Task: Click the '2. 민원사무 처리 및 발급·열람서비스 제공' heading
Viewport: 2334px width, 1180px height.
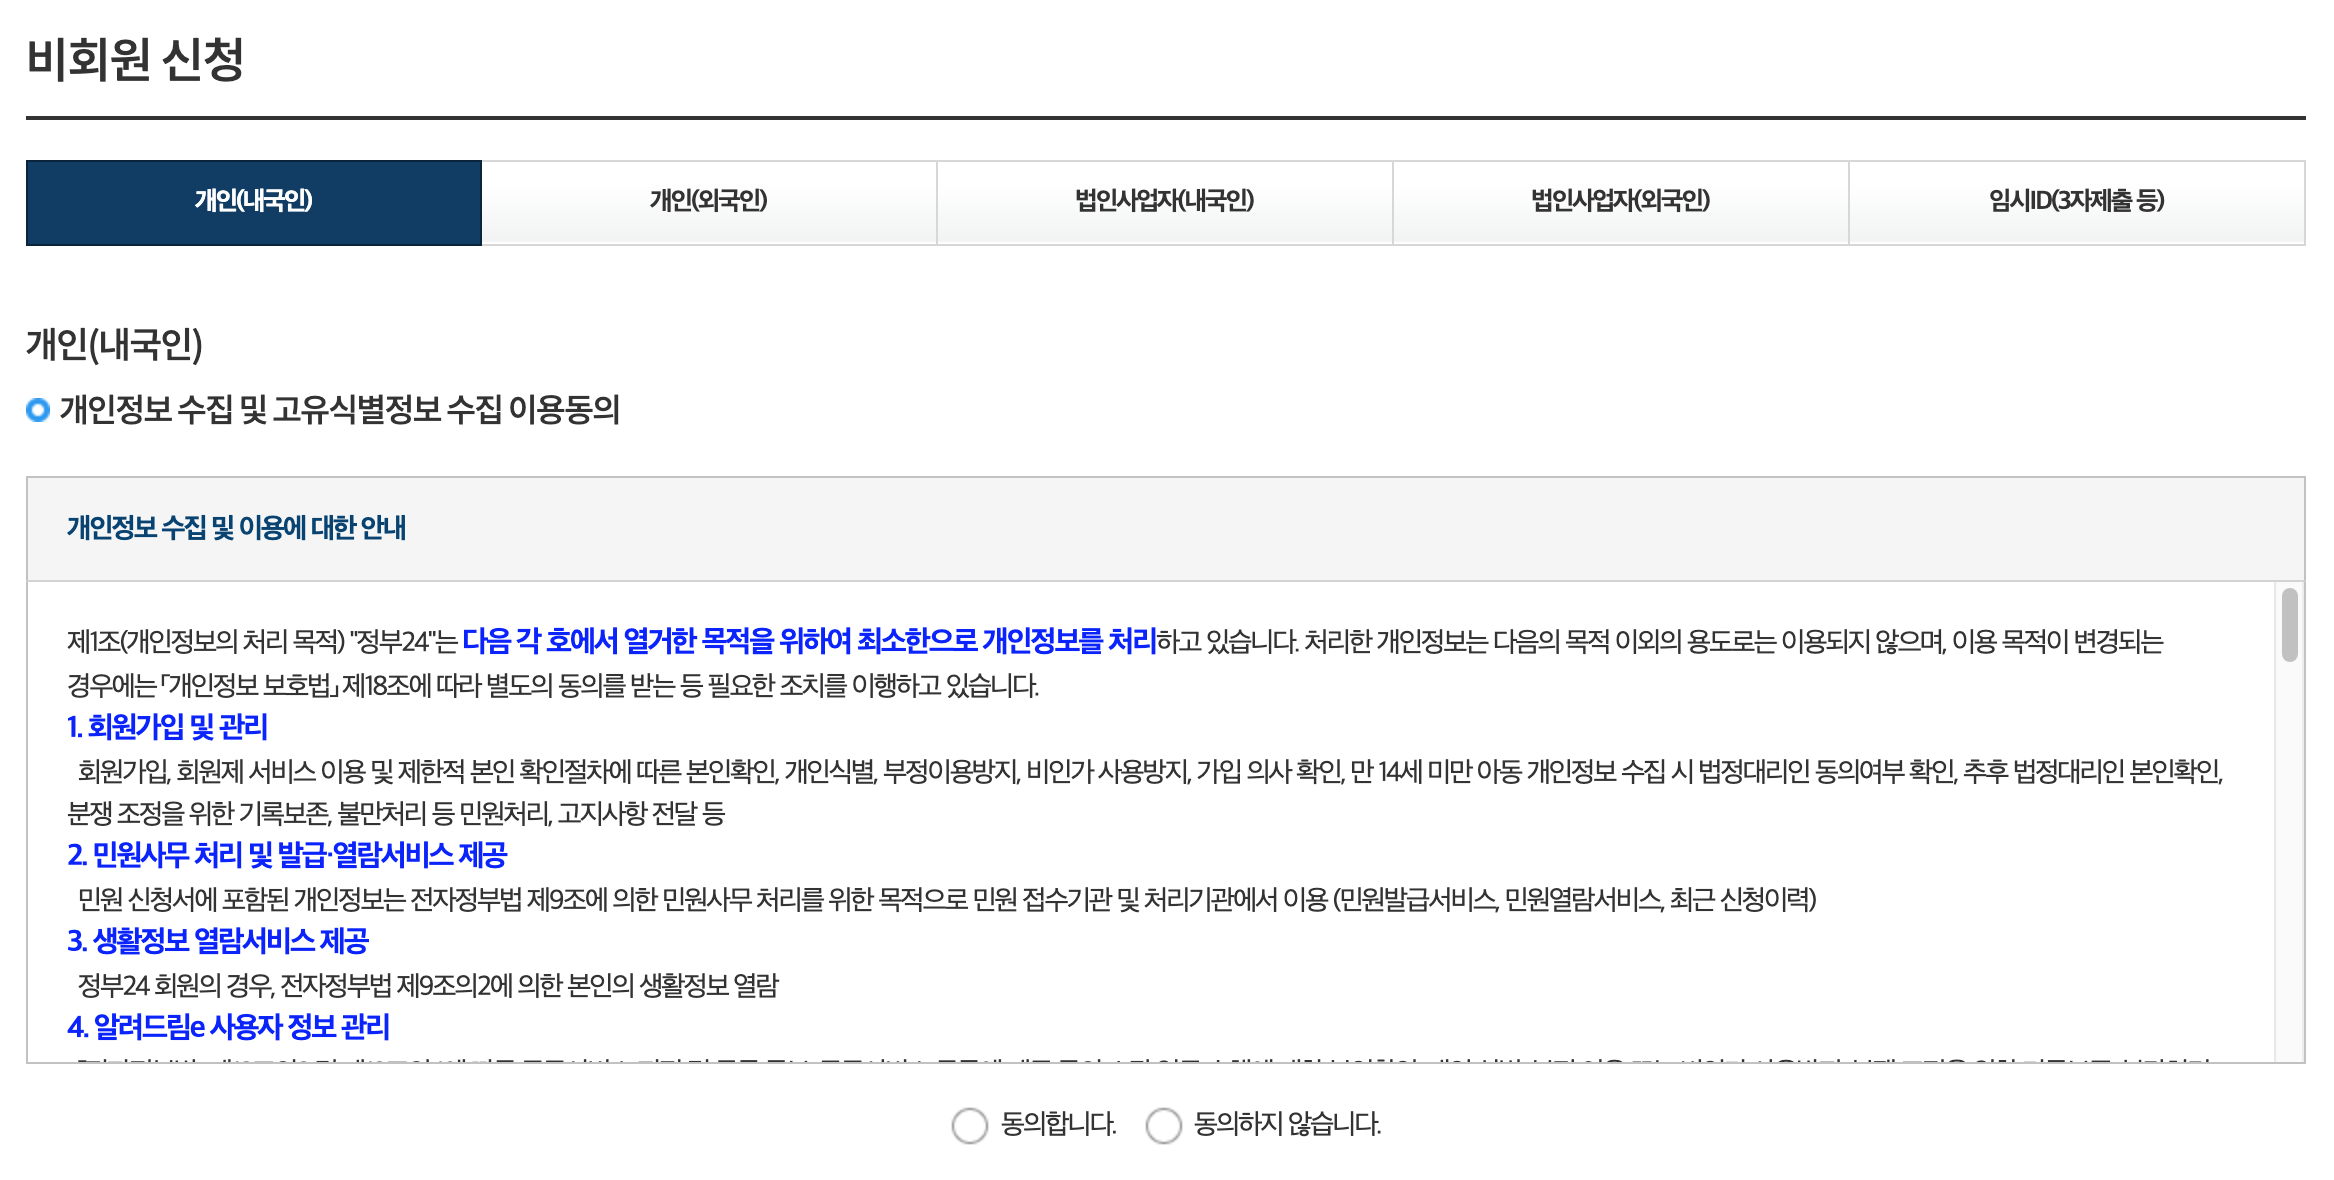Action: [287, 855]
